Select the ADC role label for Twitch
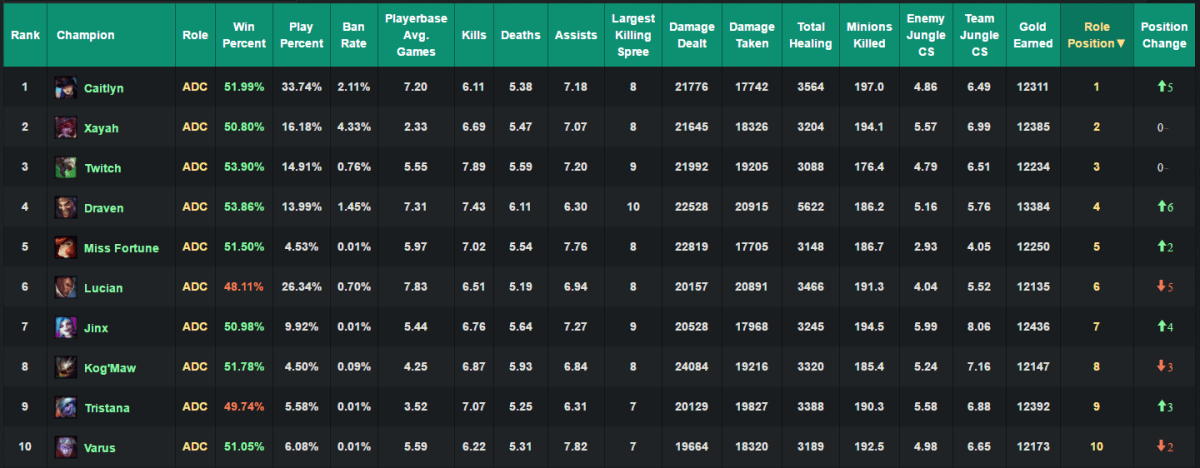The width and height of the screenshot is (1200, 468). [x=195, y=167]
